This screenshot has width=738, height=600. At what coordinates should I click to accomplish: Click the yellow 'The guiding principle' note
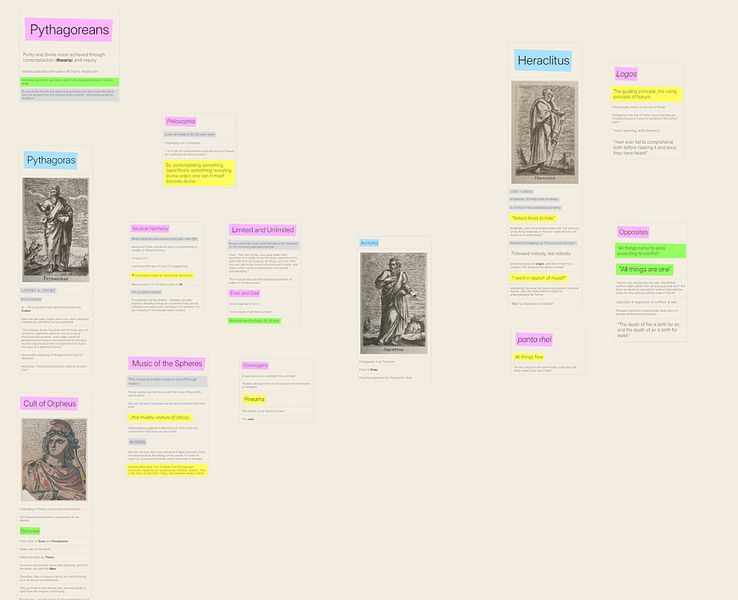tap(647, 94)
